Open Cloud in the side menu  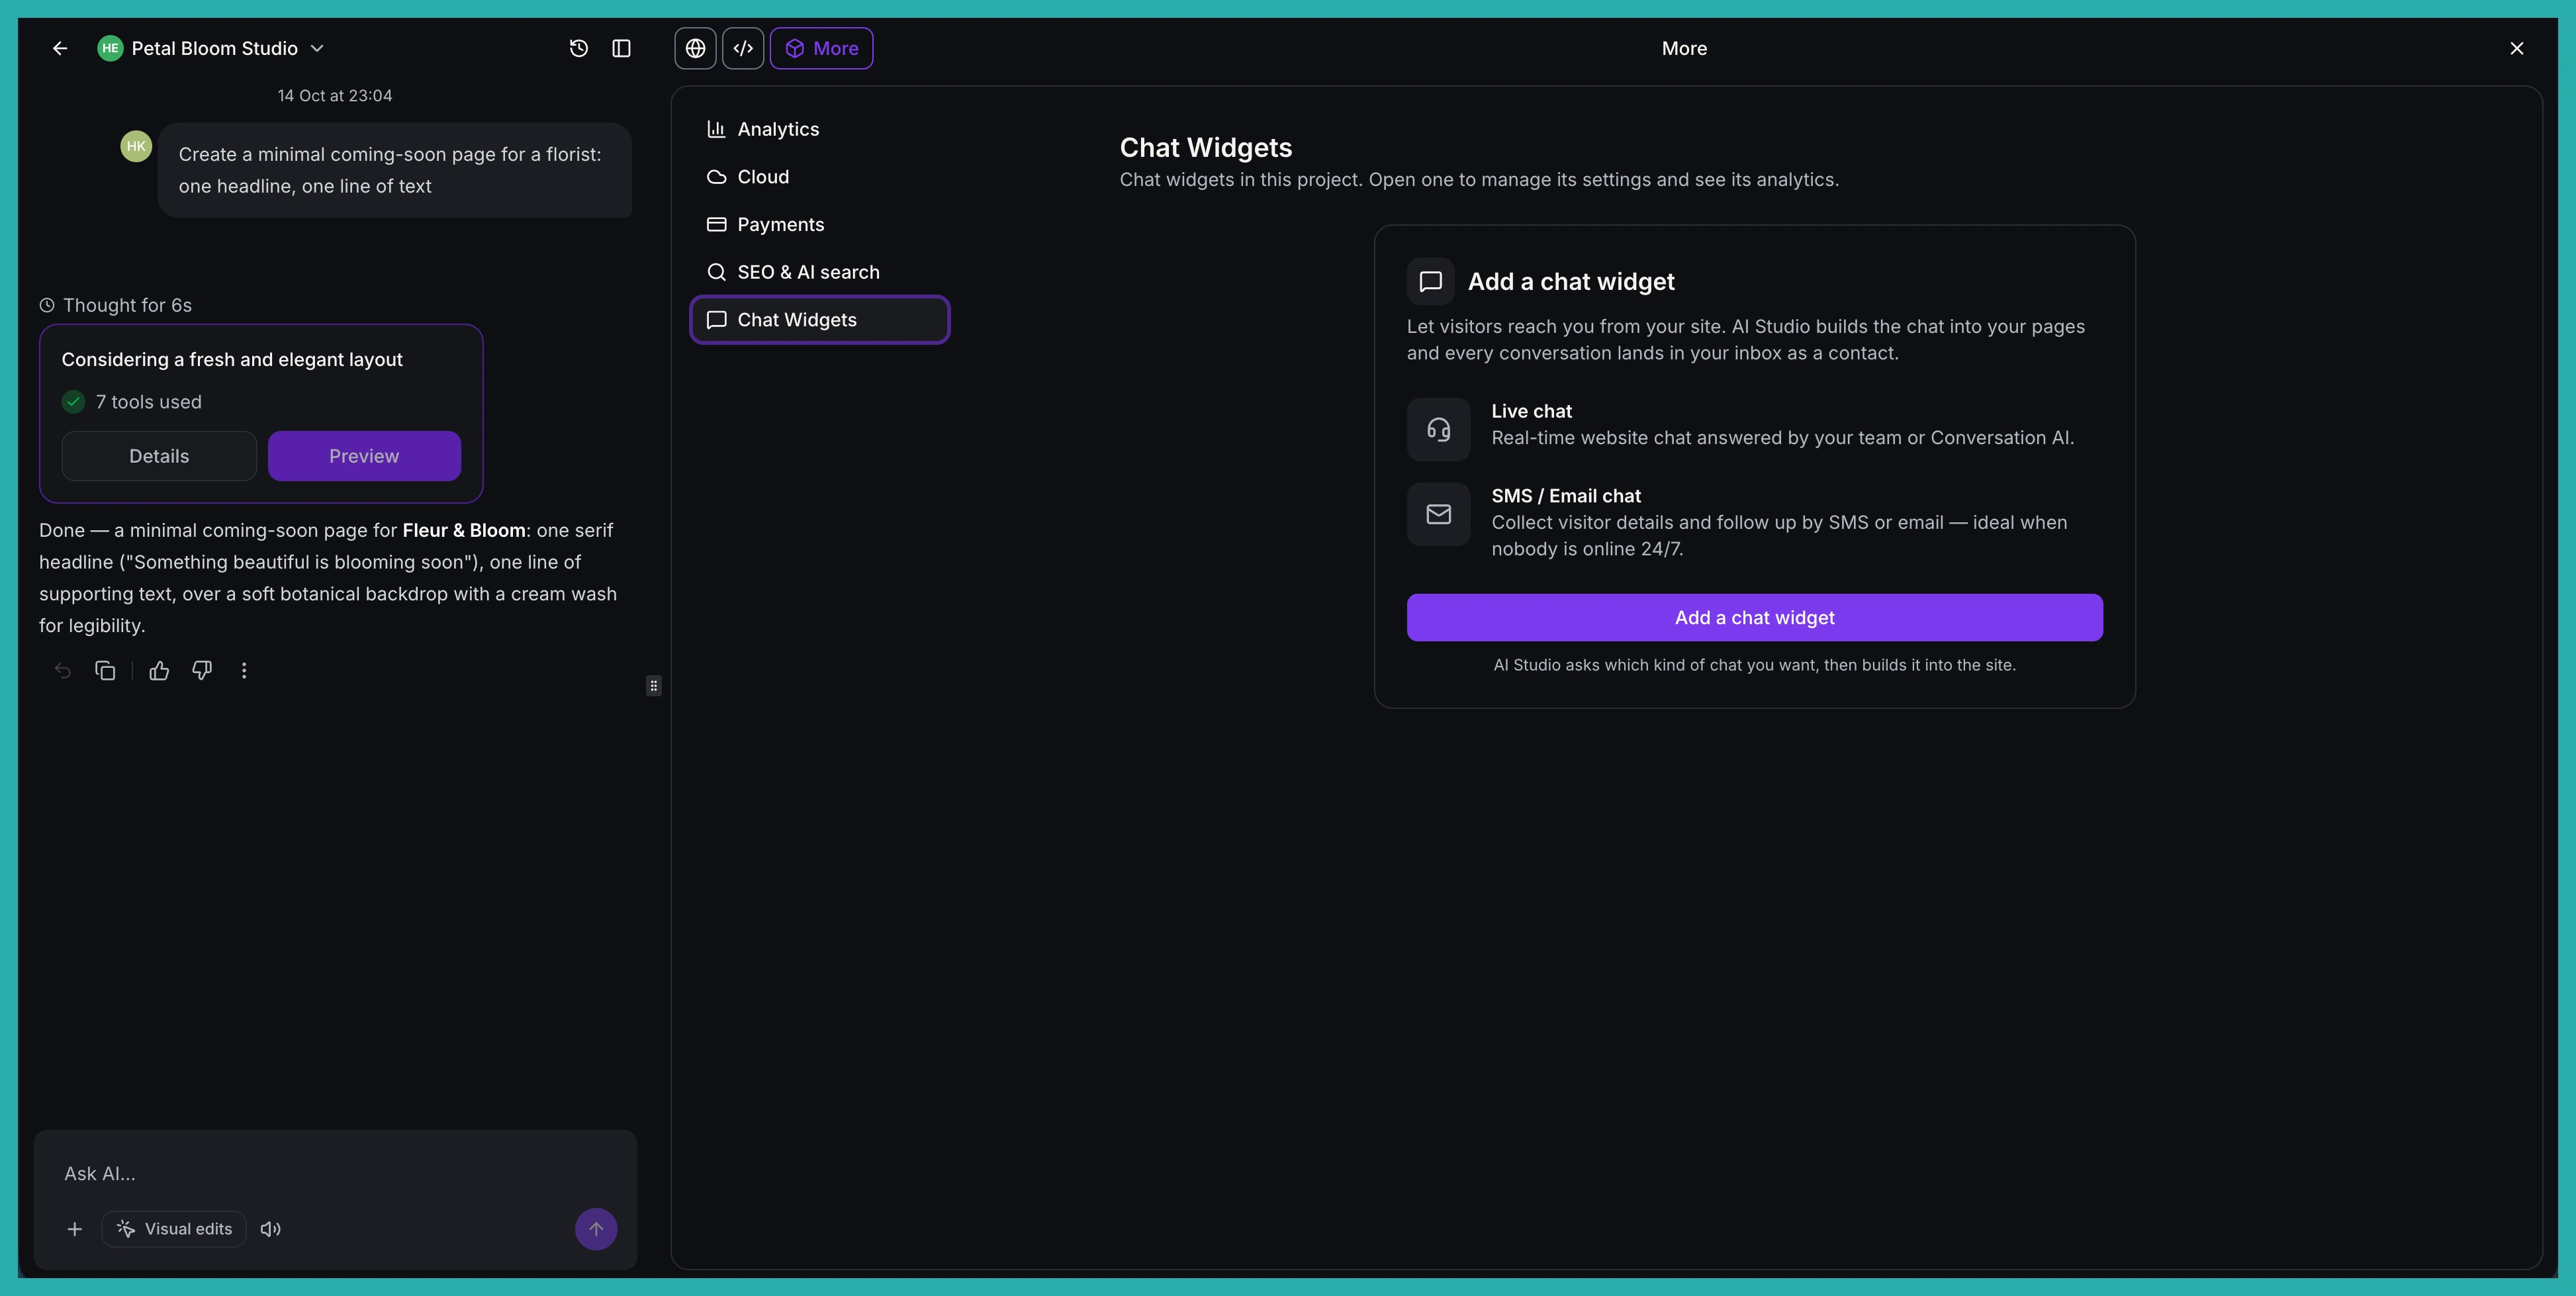(819, 177)
